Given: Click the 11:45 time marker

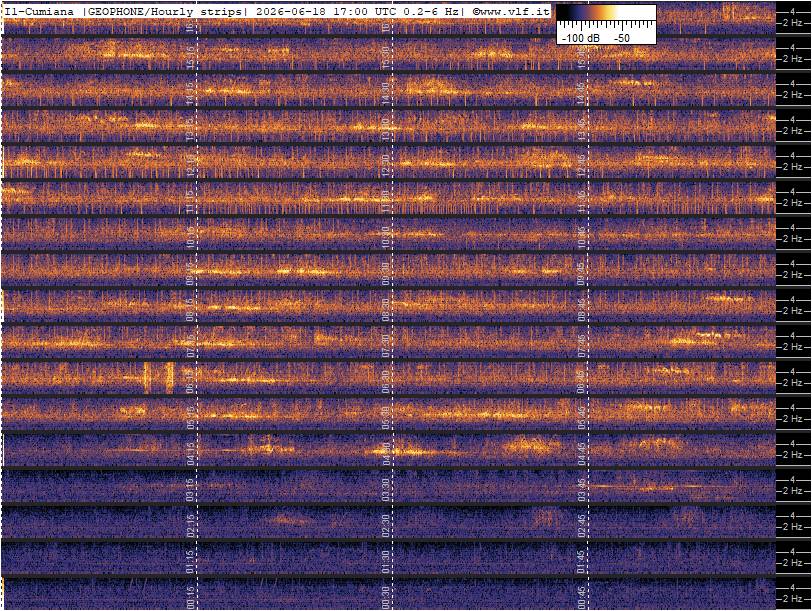Looking at the screenshot, I should coord(581,201).
